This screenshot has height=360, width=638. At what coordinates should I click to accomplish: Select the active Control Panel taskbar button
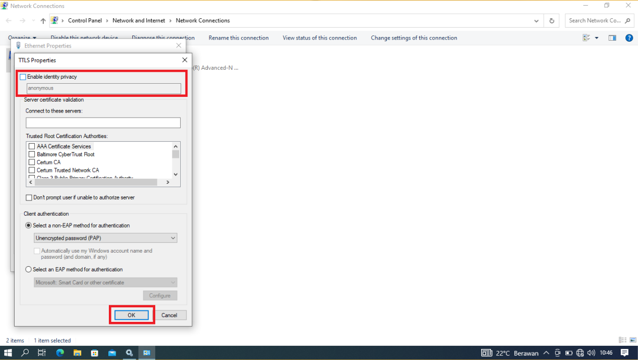click(146, 353)
